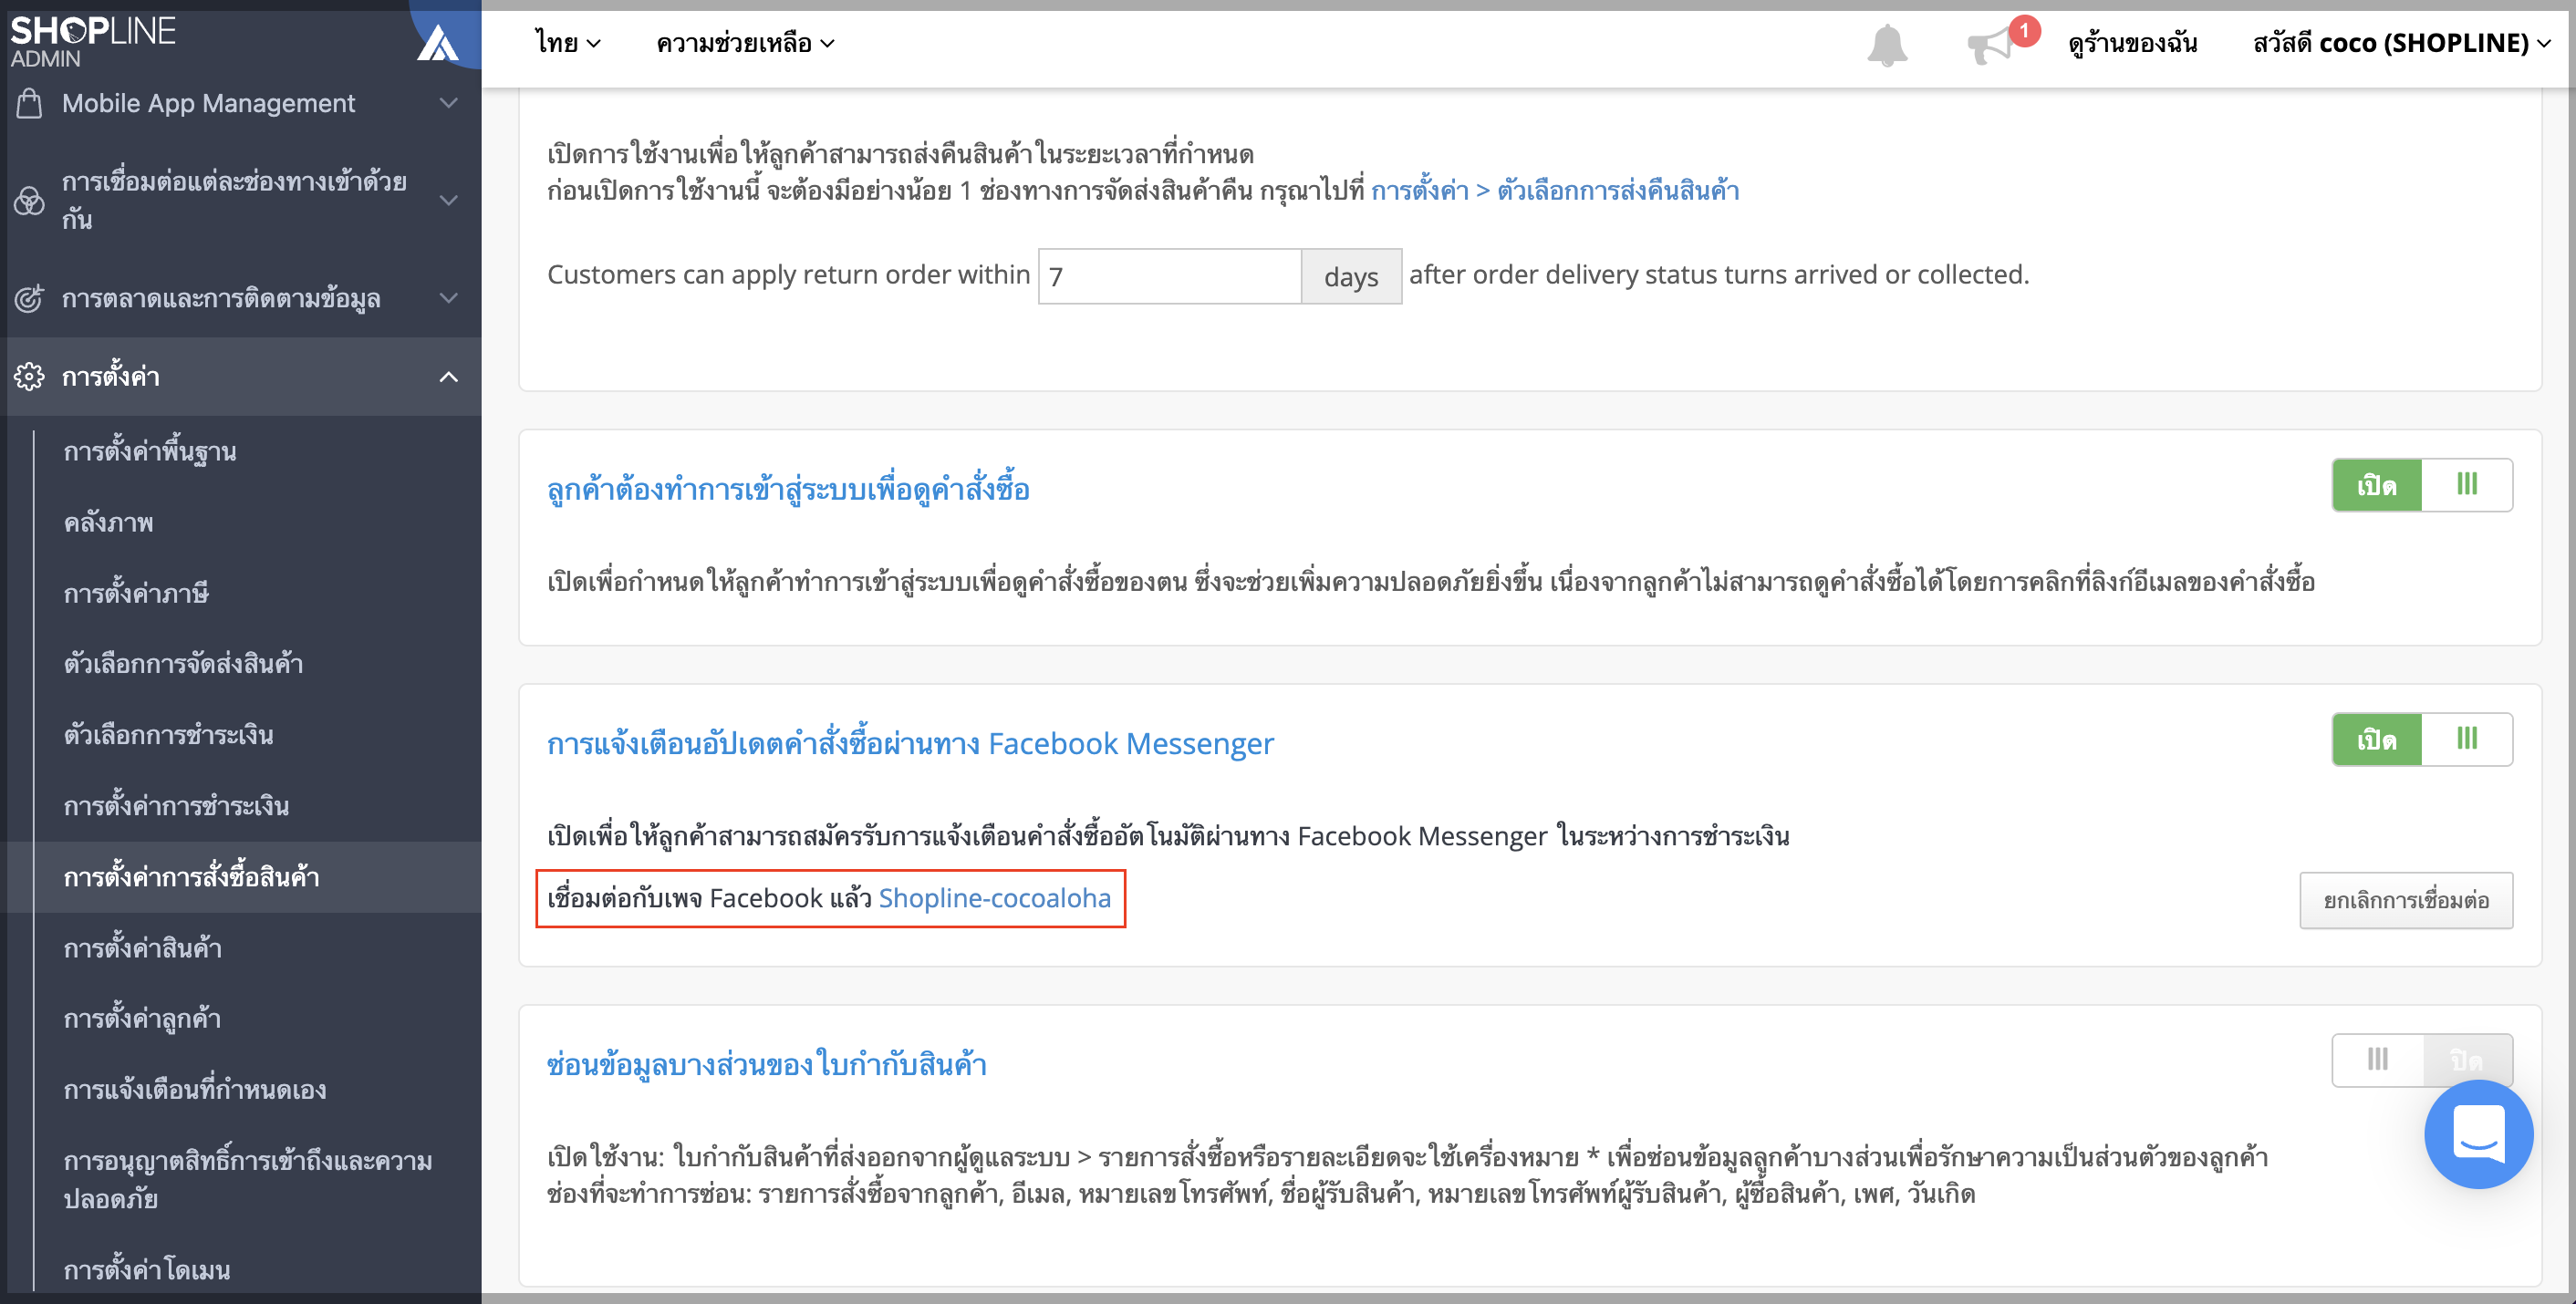Click การตลาดและการติดตามข้อมูล menu label
The width and height of the screenshot is (2576, 1304).
[221, 298]
